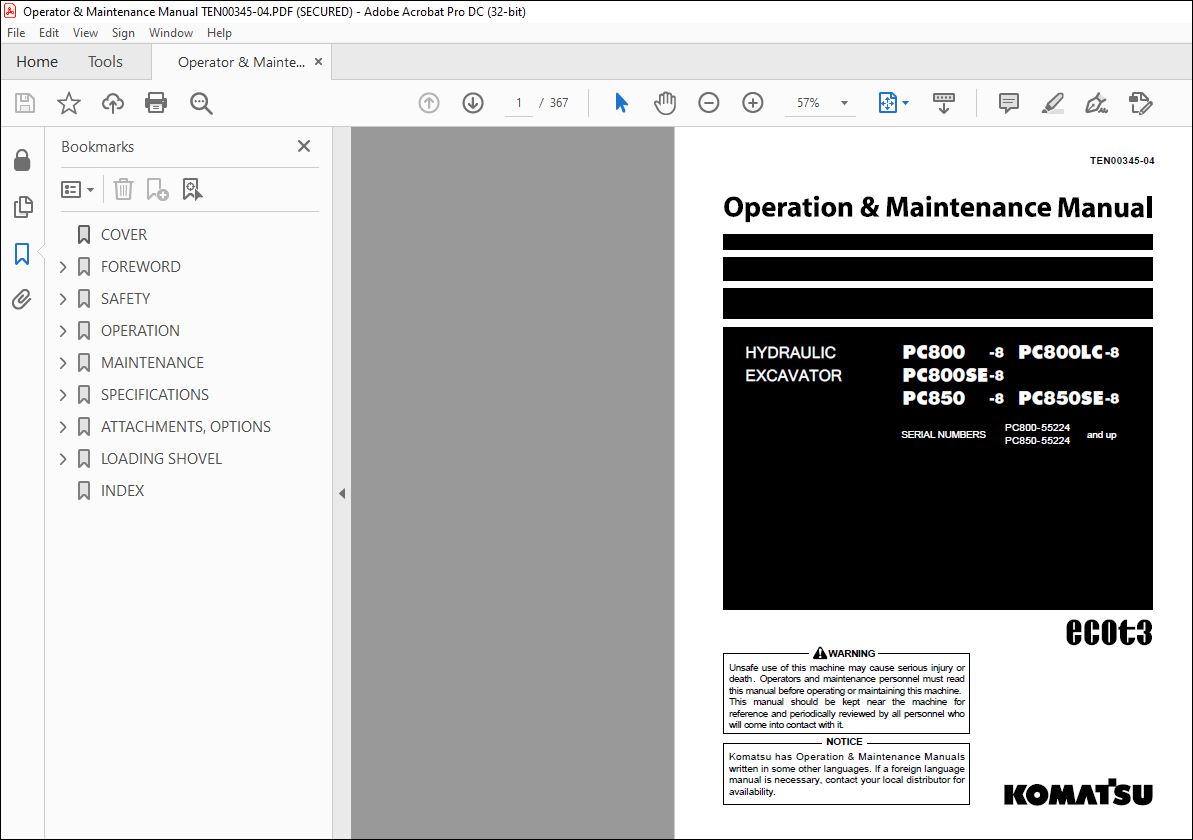
Task: Click the stamp tool icon
Action: tap(1141, 103)
